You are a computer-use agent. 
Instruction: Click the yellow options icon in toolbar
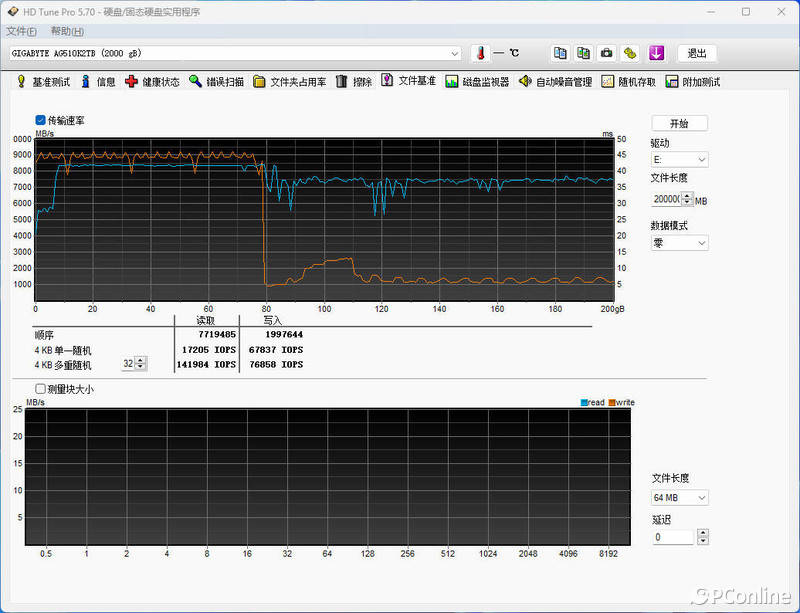(x=630, y=53)
